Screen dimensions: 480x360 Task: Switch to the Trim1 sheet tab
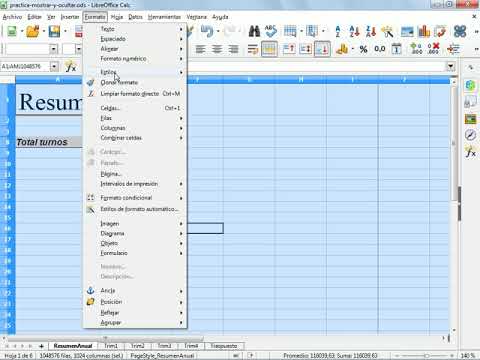[111, 346]
